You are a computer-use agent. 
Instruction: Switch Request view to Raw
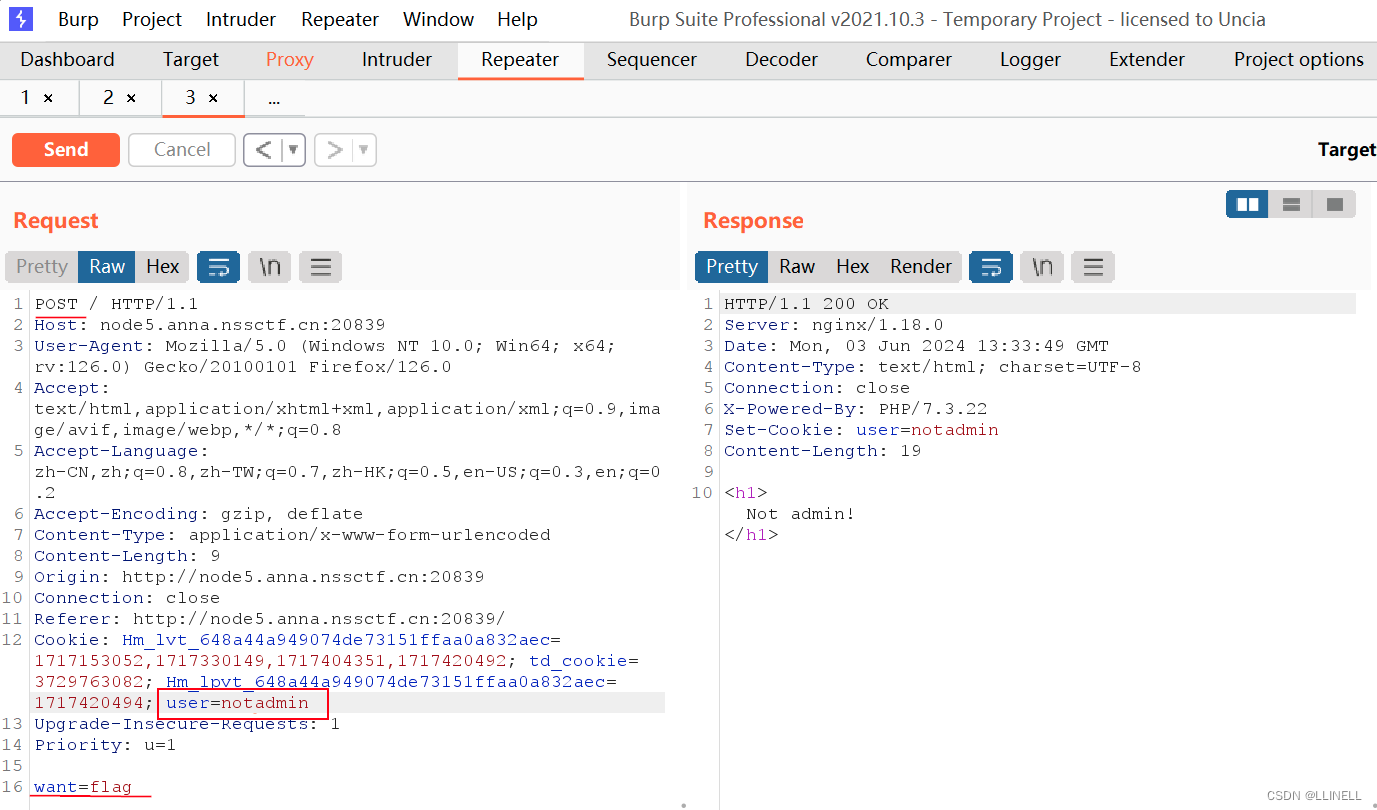(x=107, y=266)
